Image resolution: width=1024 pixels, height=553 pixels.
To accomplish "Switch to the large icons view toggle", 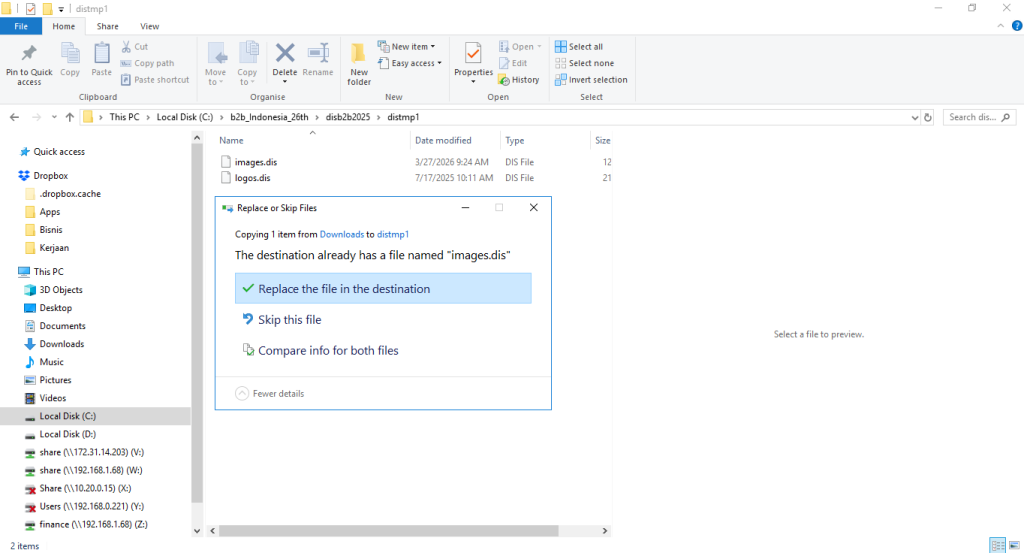I will point(1013,546).
